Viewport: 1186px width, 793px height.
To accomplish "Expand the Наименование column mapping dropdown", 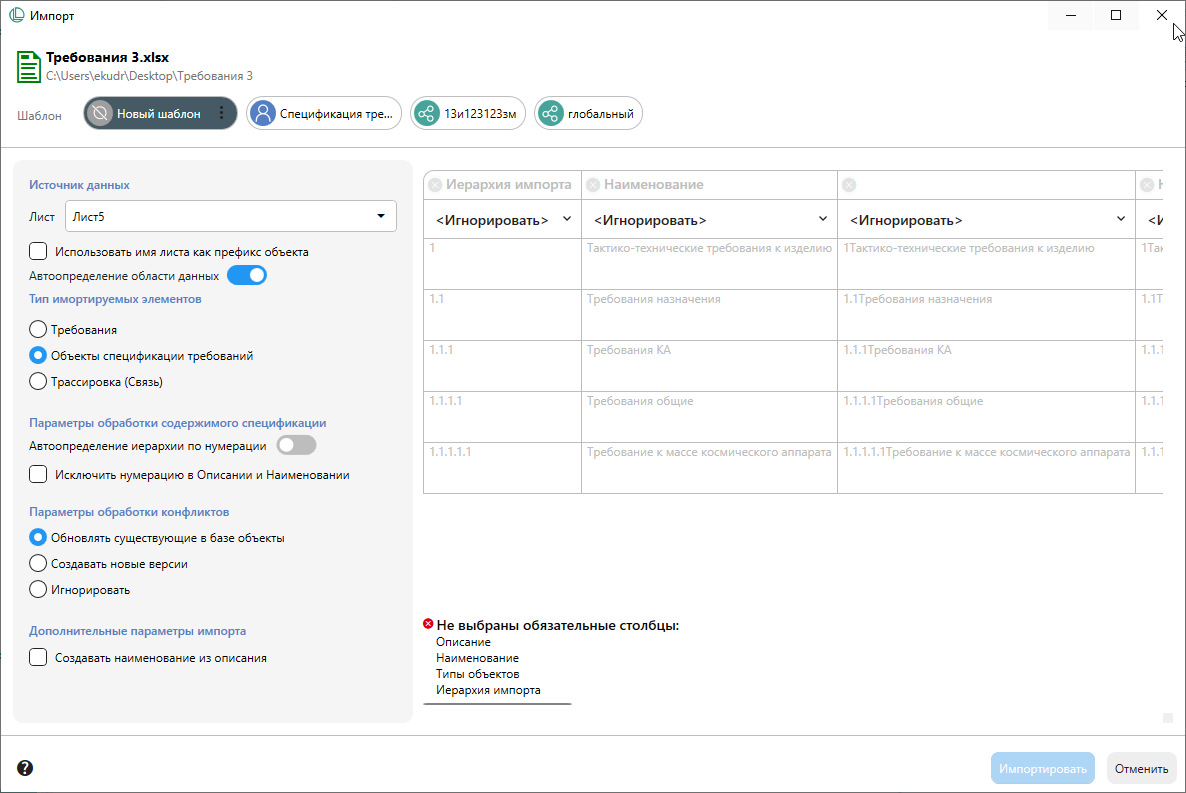I will coord(709,219).
